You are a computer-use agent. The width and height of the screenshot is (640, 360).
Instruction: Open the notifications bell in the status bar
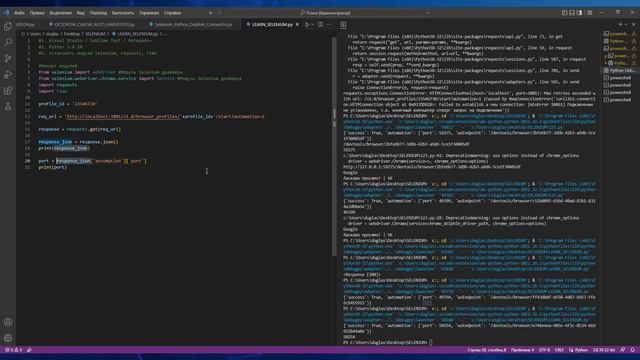[633, 350]
